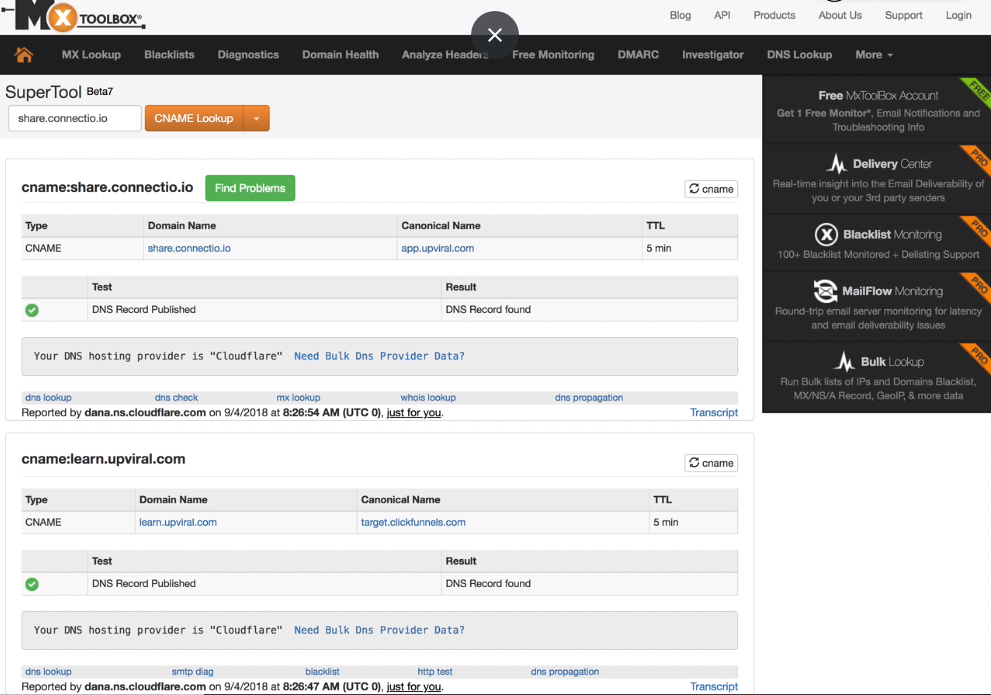991x695 pixels.
Task: Click the Blacklist Monitoring X icon
Action: (x=826, y=234)
